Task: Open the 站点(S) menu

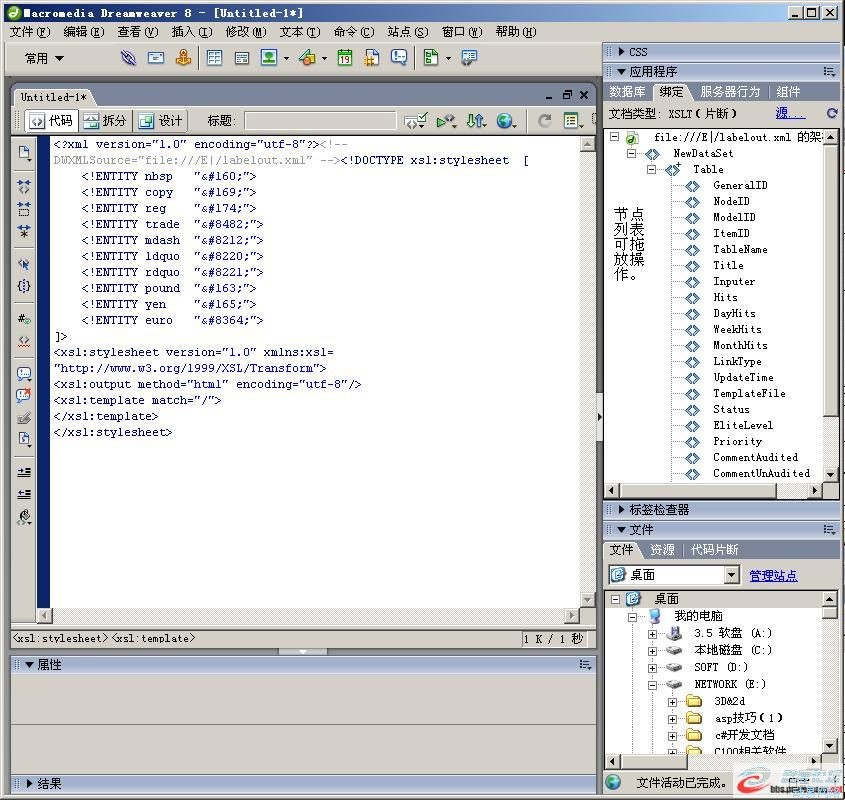Action: 407,31
